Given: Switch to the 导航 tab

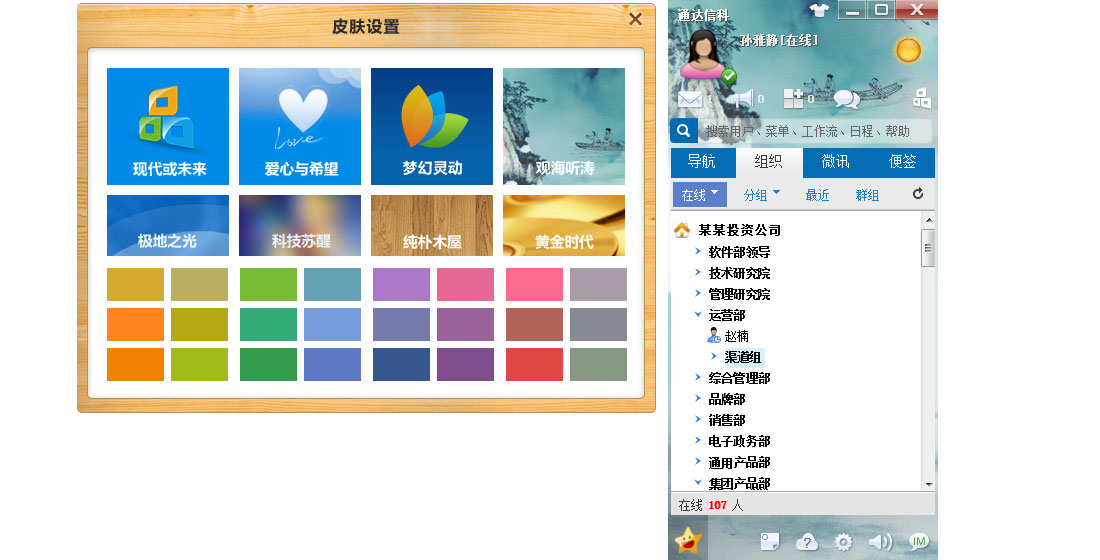Looking at the screenshot, I should (x=701, y=162).
